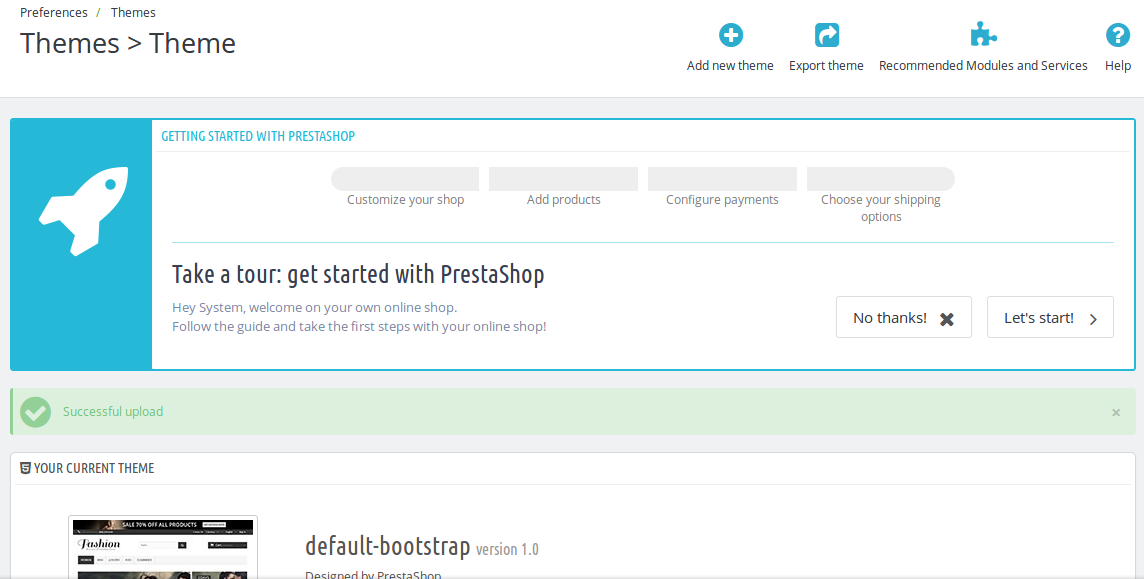Open the Help question mark icon
The width and height of the screenshot is (1144, 579).
[x=1118, y=35]
